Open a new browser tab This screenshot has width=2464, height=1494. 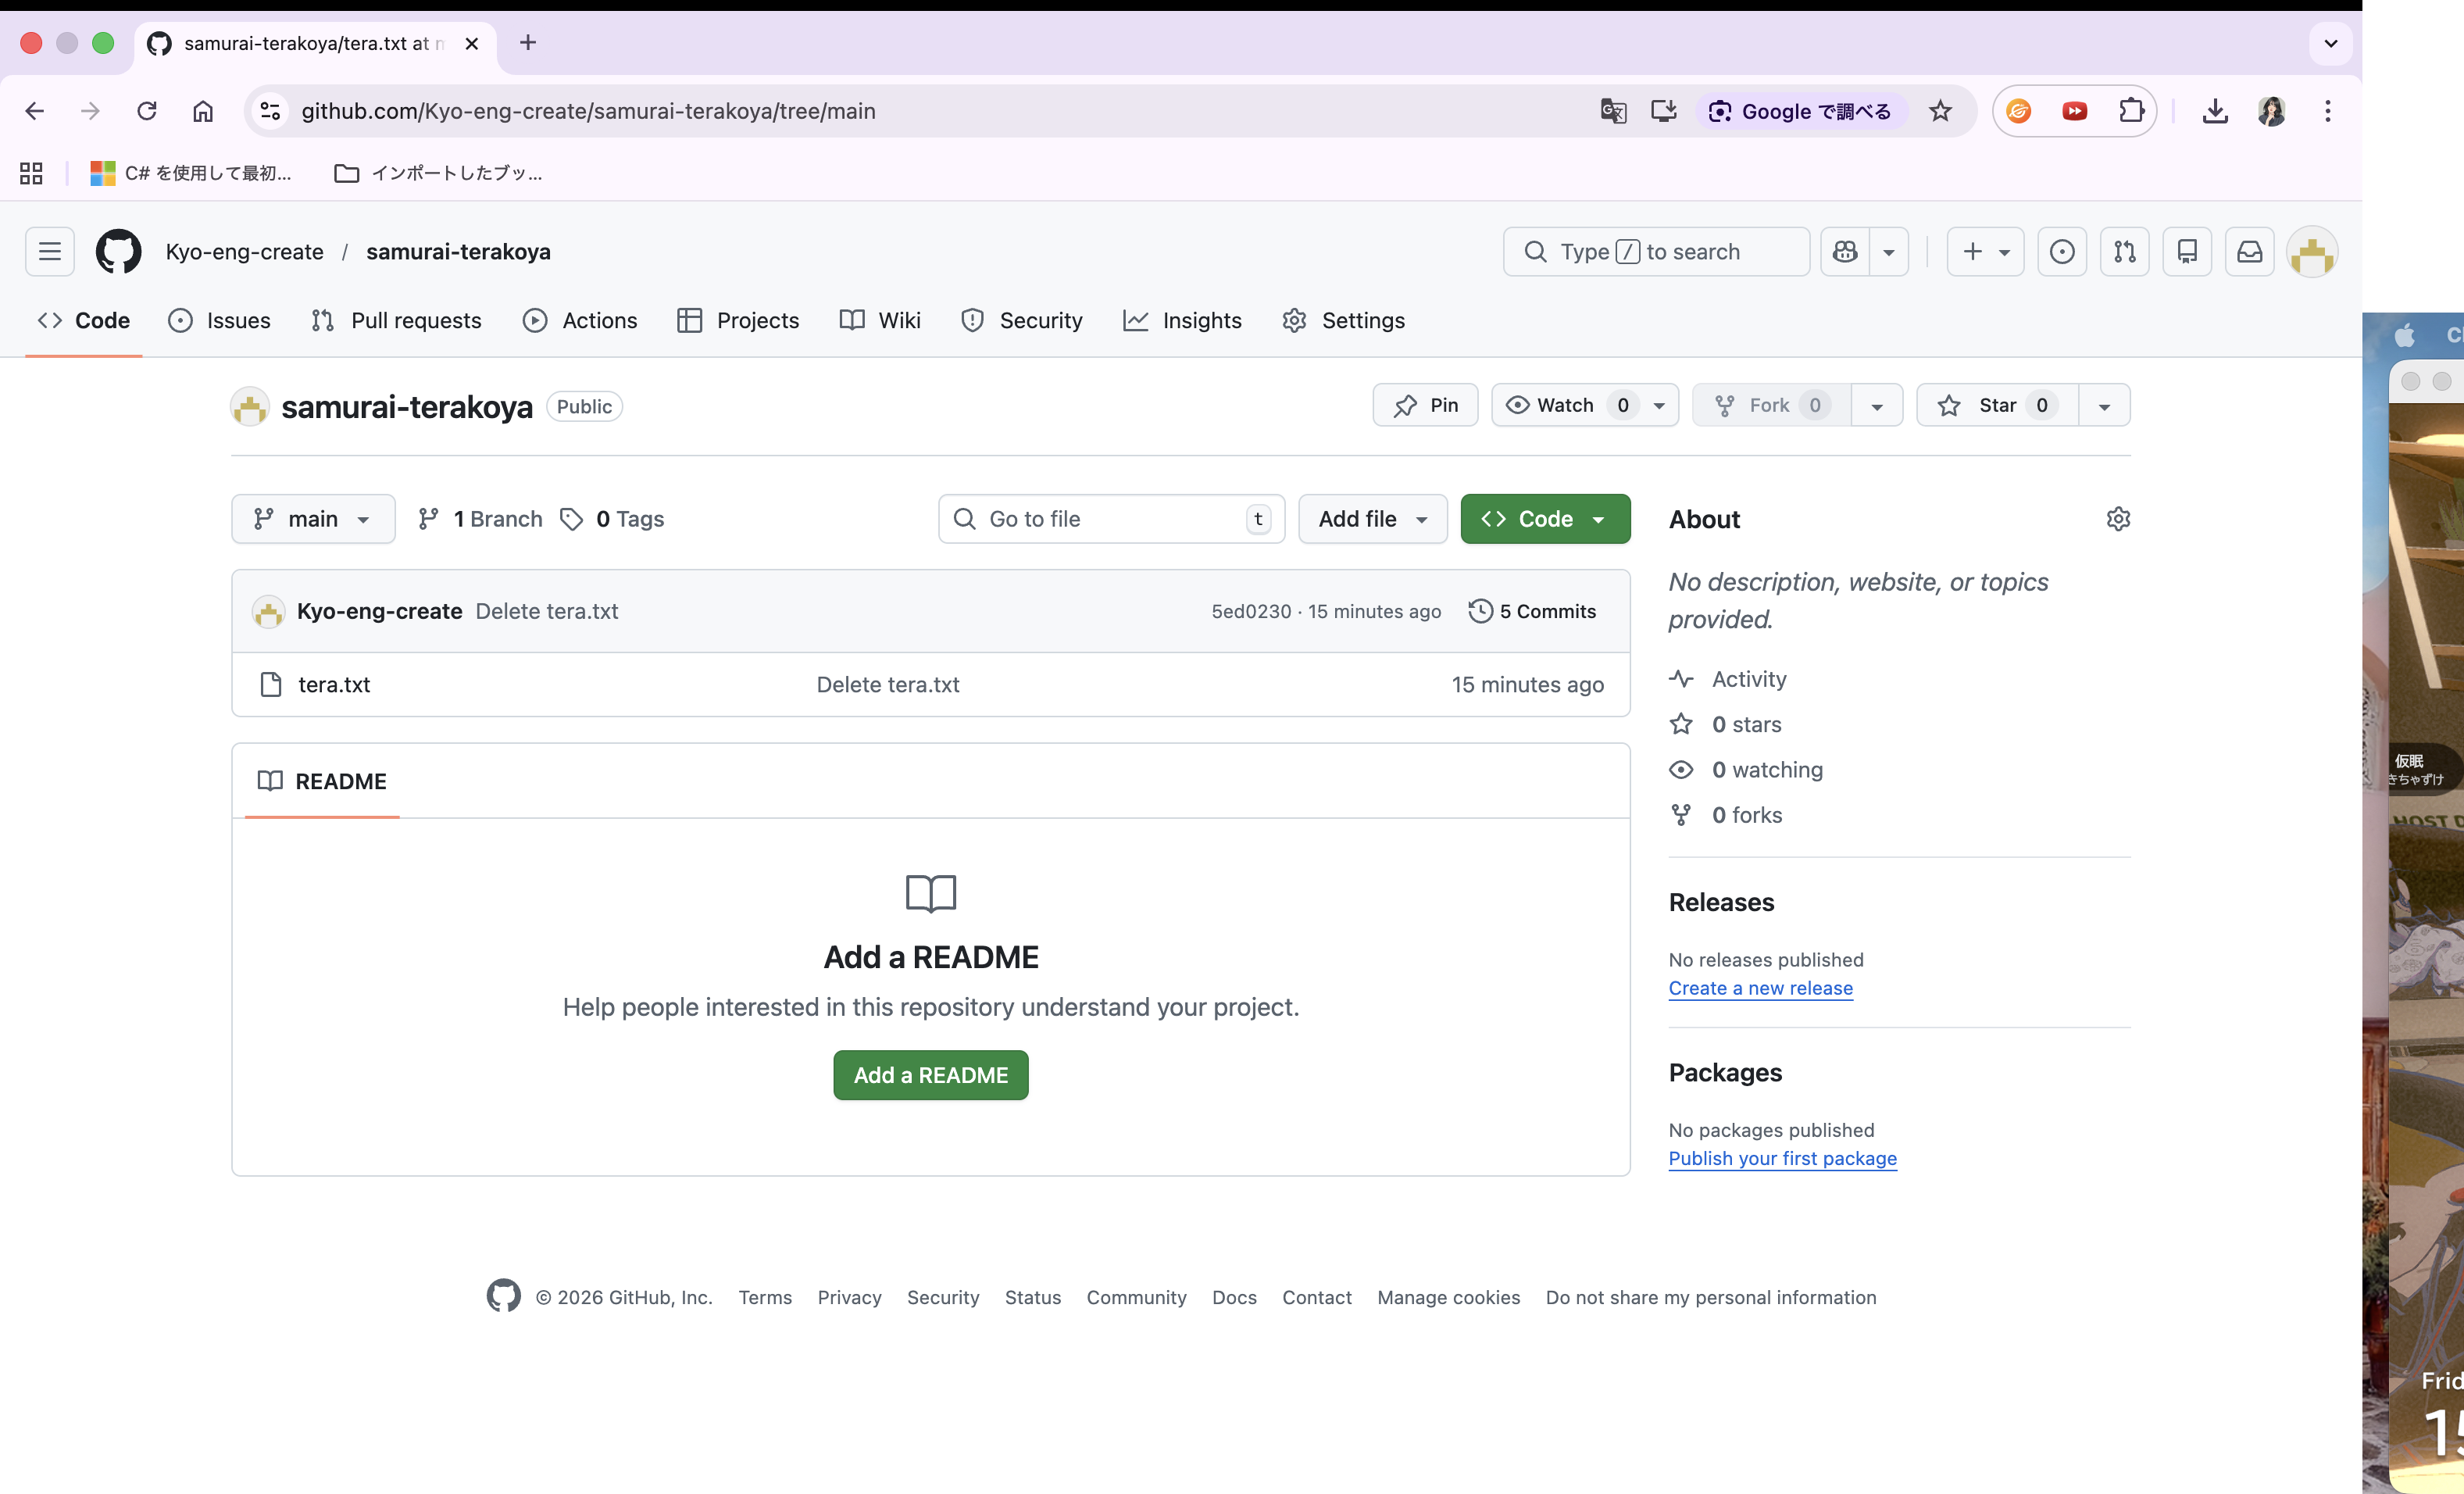[528, 42]
